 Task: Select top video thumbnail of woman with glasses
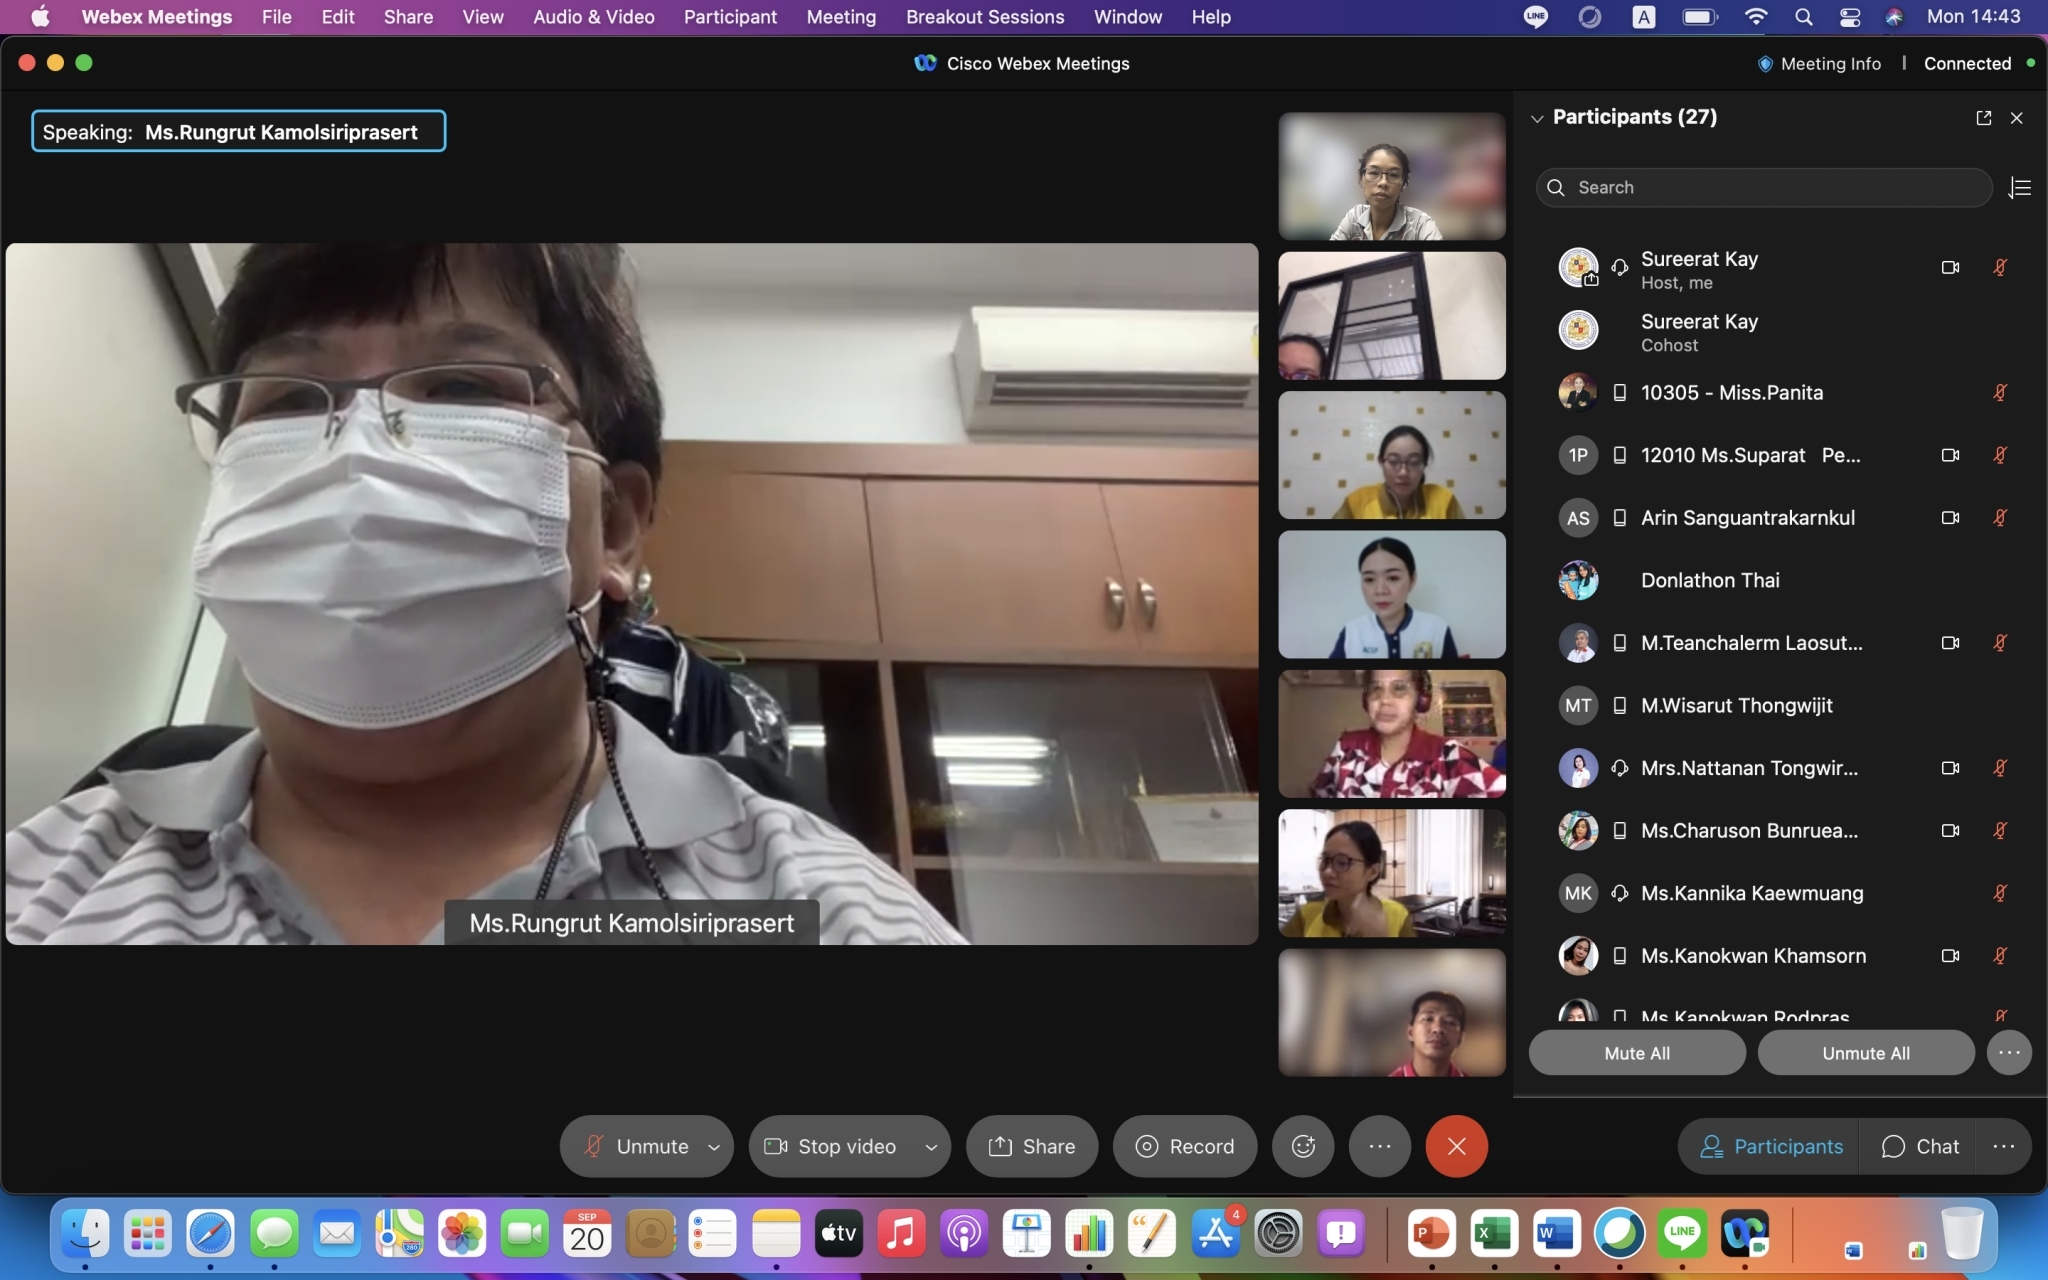pos(1392,176)
